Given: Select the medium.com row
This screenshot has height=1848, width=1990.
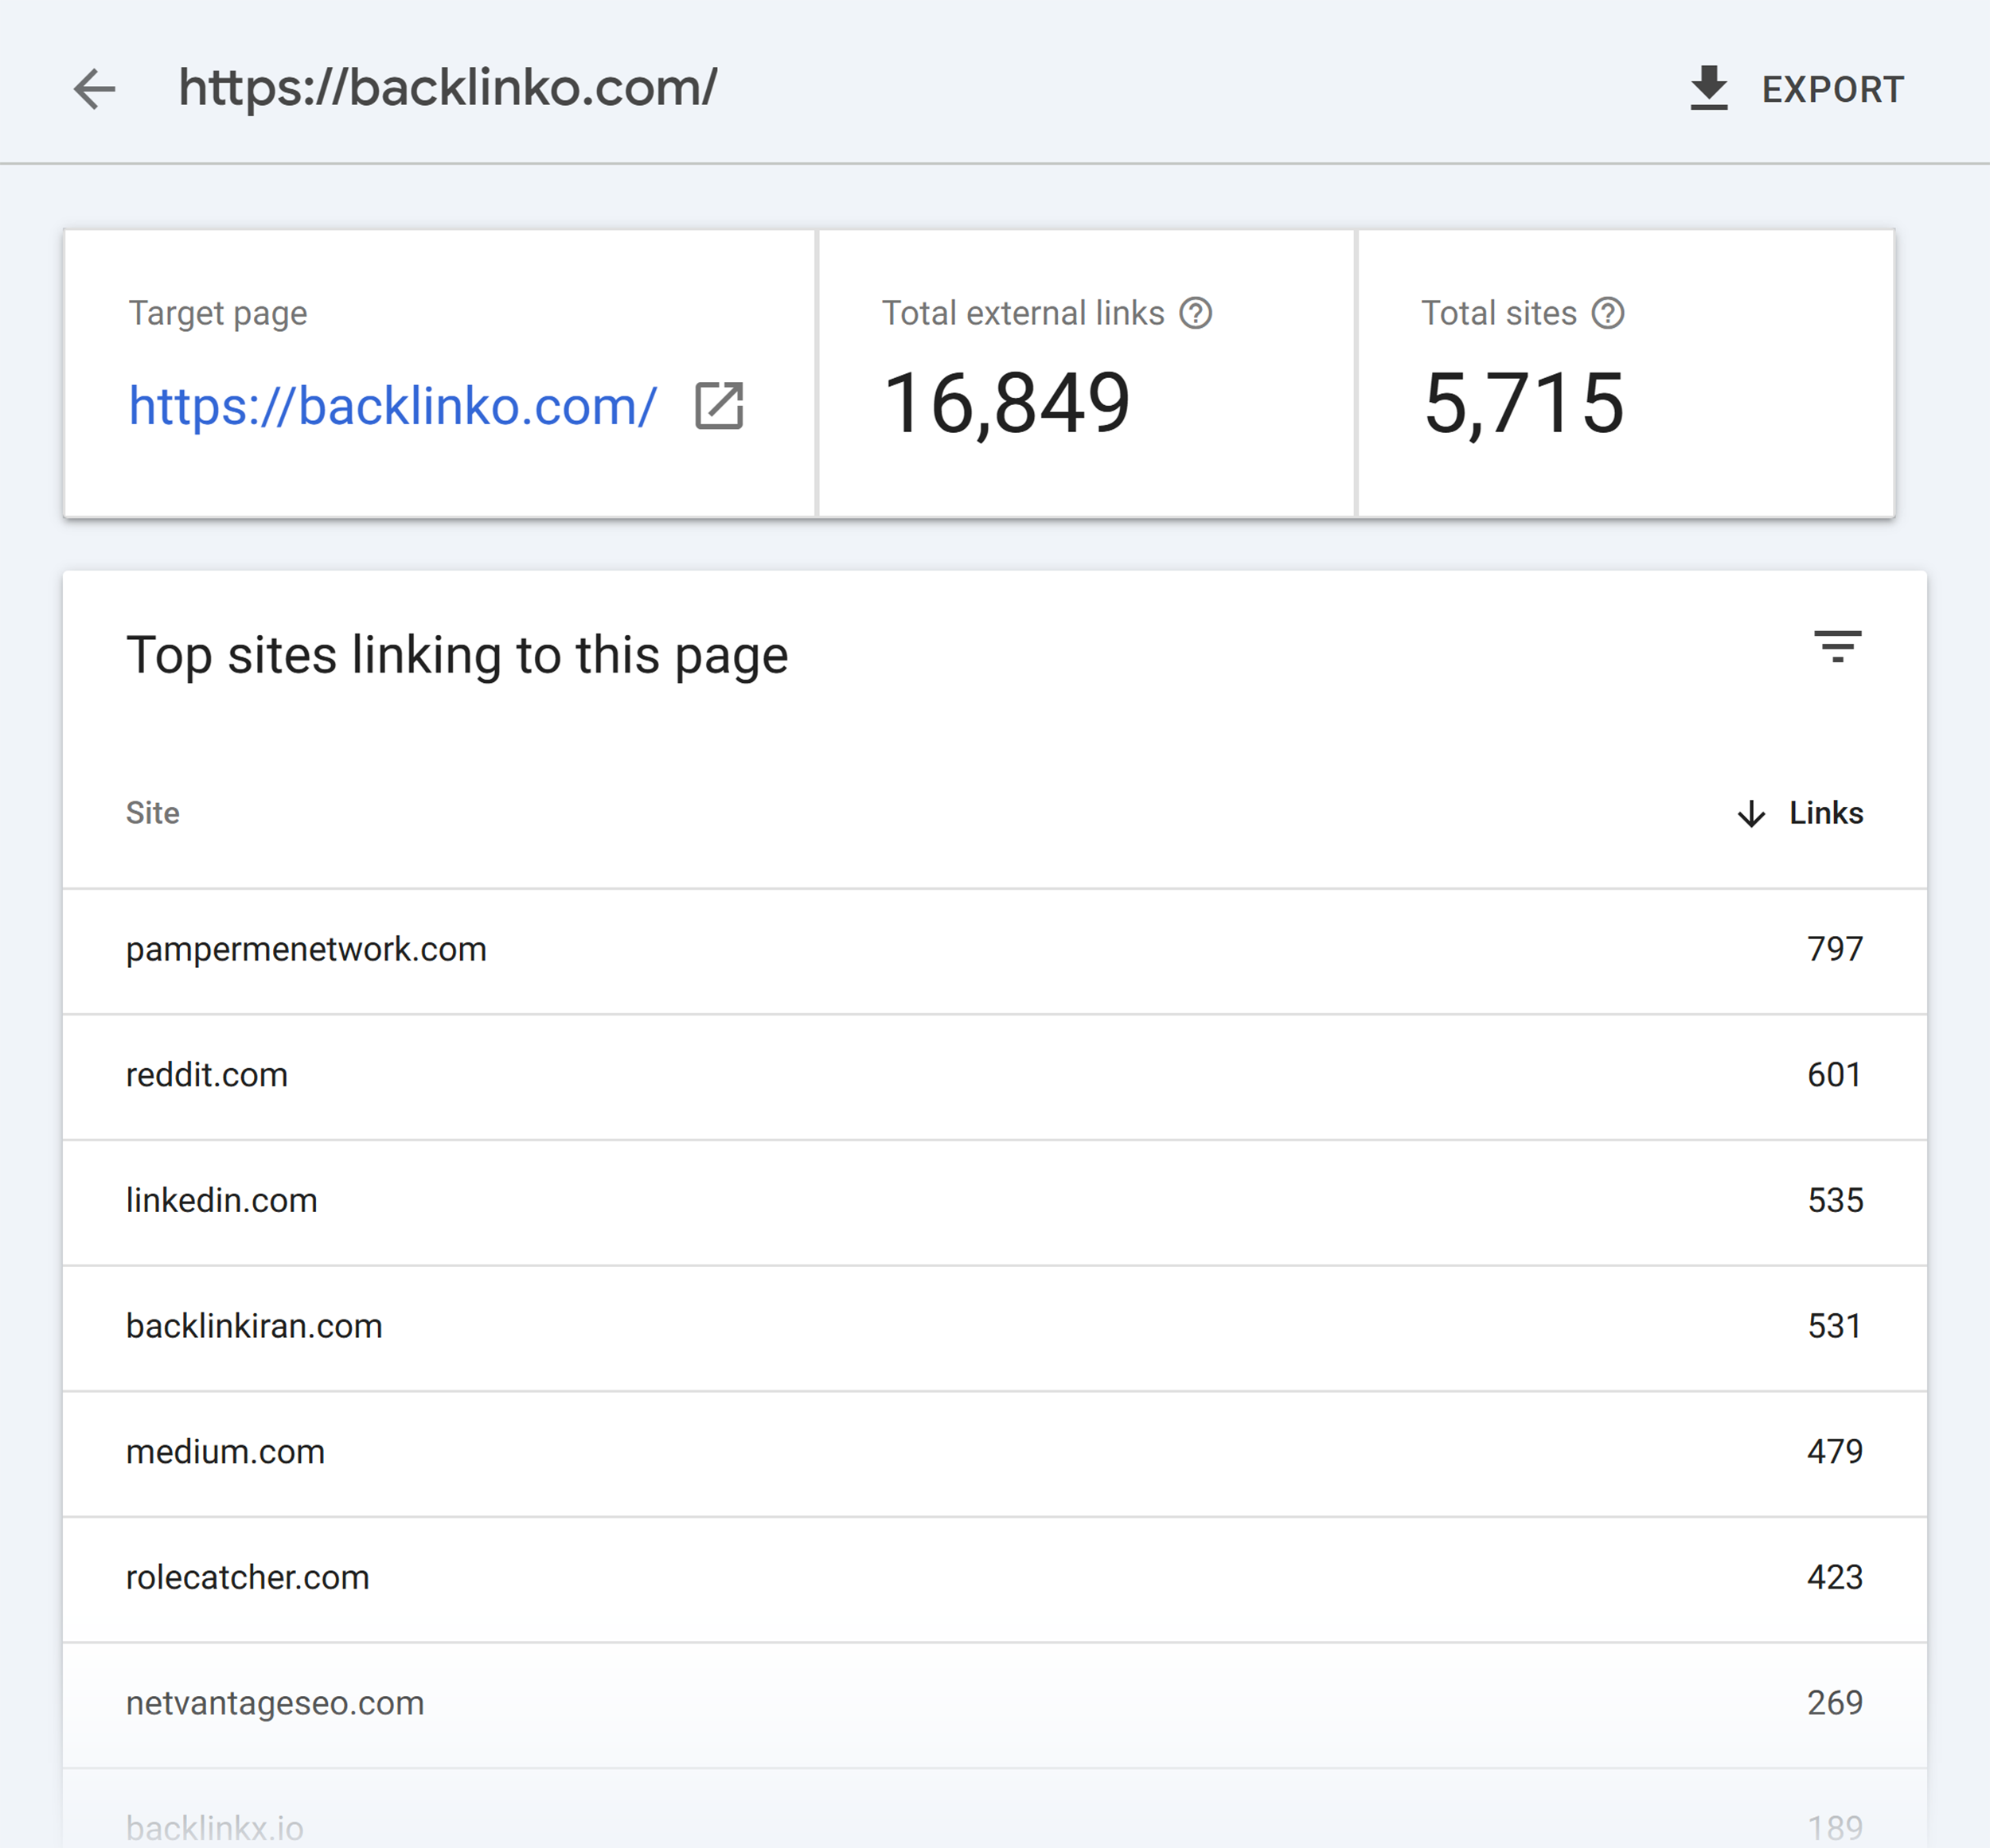Looking at the screenshot, I should [x=994, y=1453].
